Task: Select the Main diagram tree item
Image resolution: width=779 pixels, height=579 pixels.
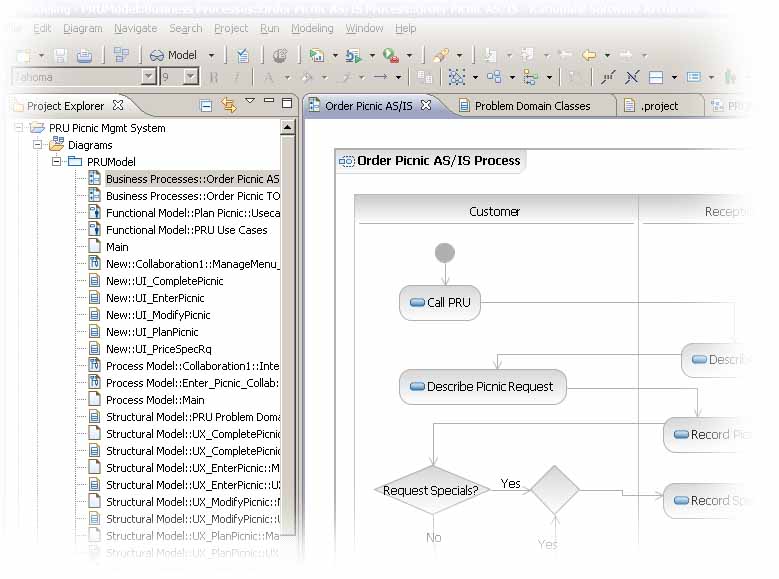Action: point(117,247)
